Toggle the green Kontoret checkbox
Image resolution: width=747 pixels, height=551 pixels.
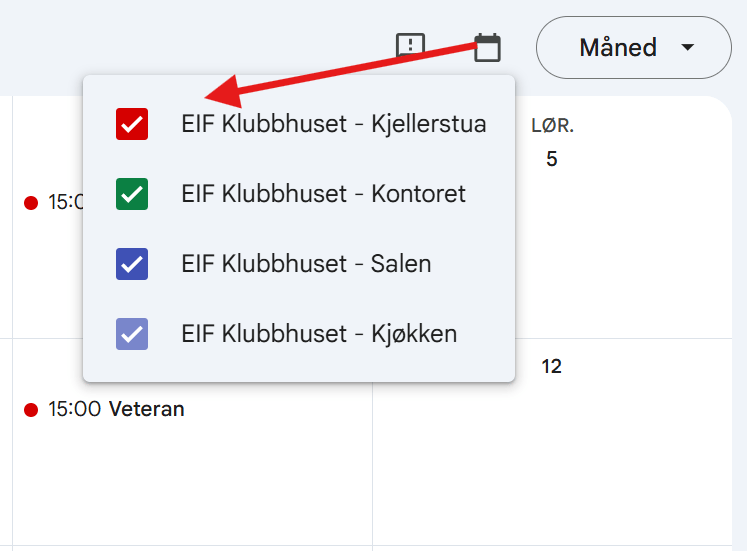(132, 194)
